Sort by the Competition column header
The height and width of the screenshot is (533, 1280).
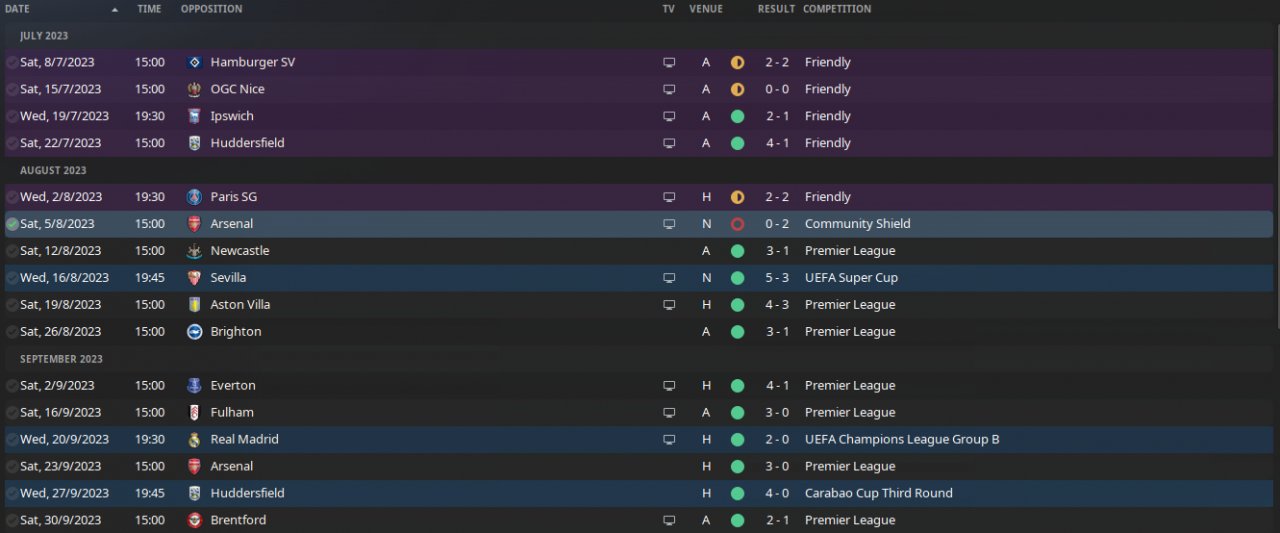point(836,9)
